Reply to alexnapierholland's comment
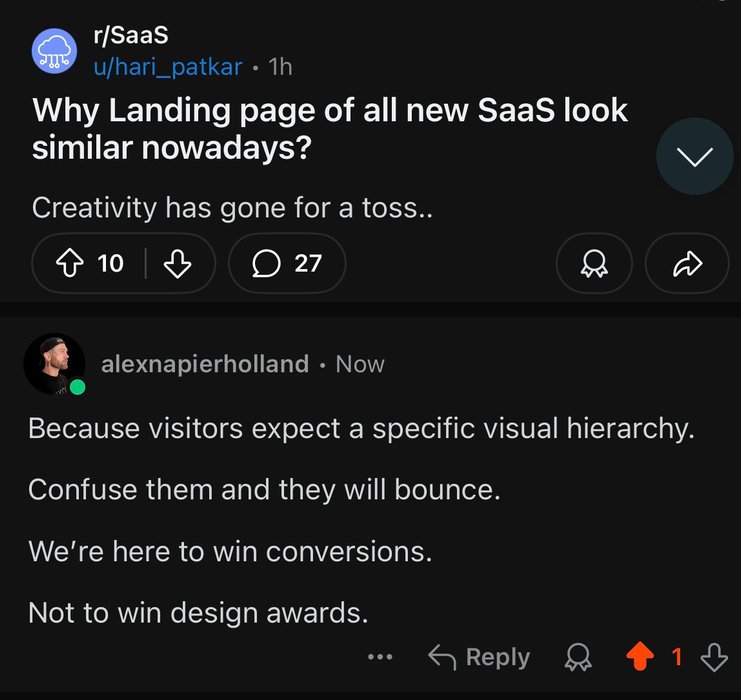 [x=480, y=657]
